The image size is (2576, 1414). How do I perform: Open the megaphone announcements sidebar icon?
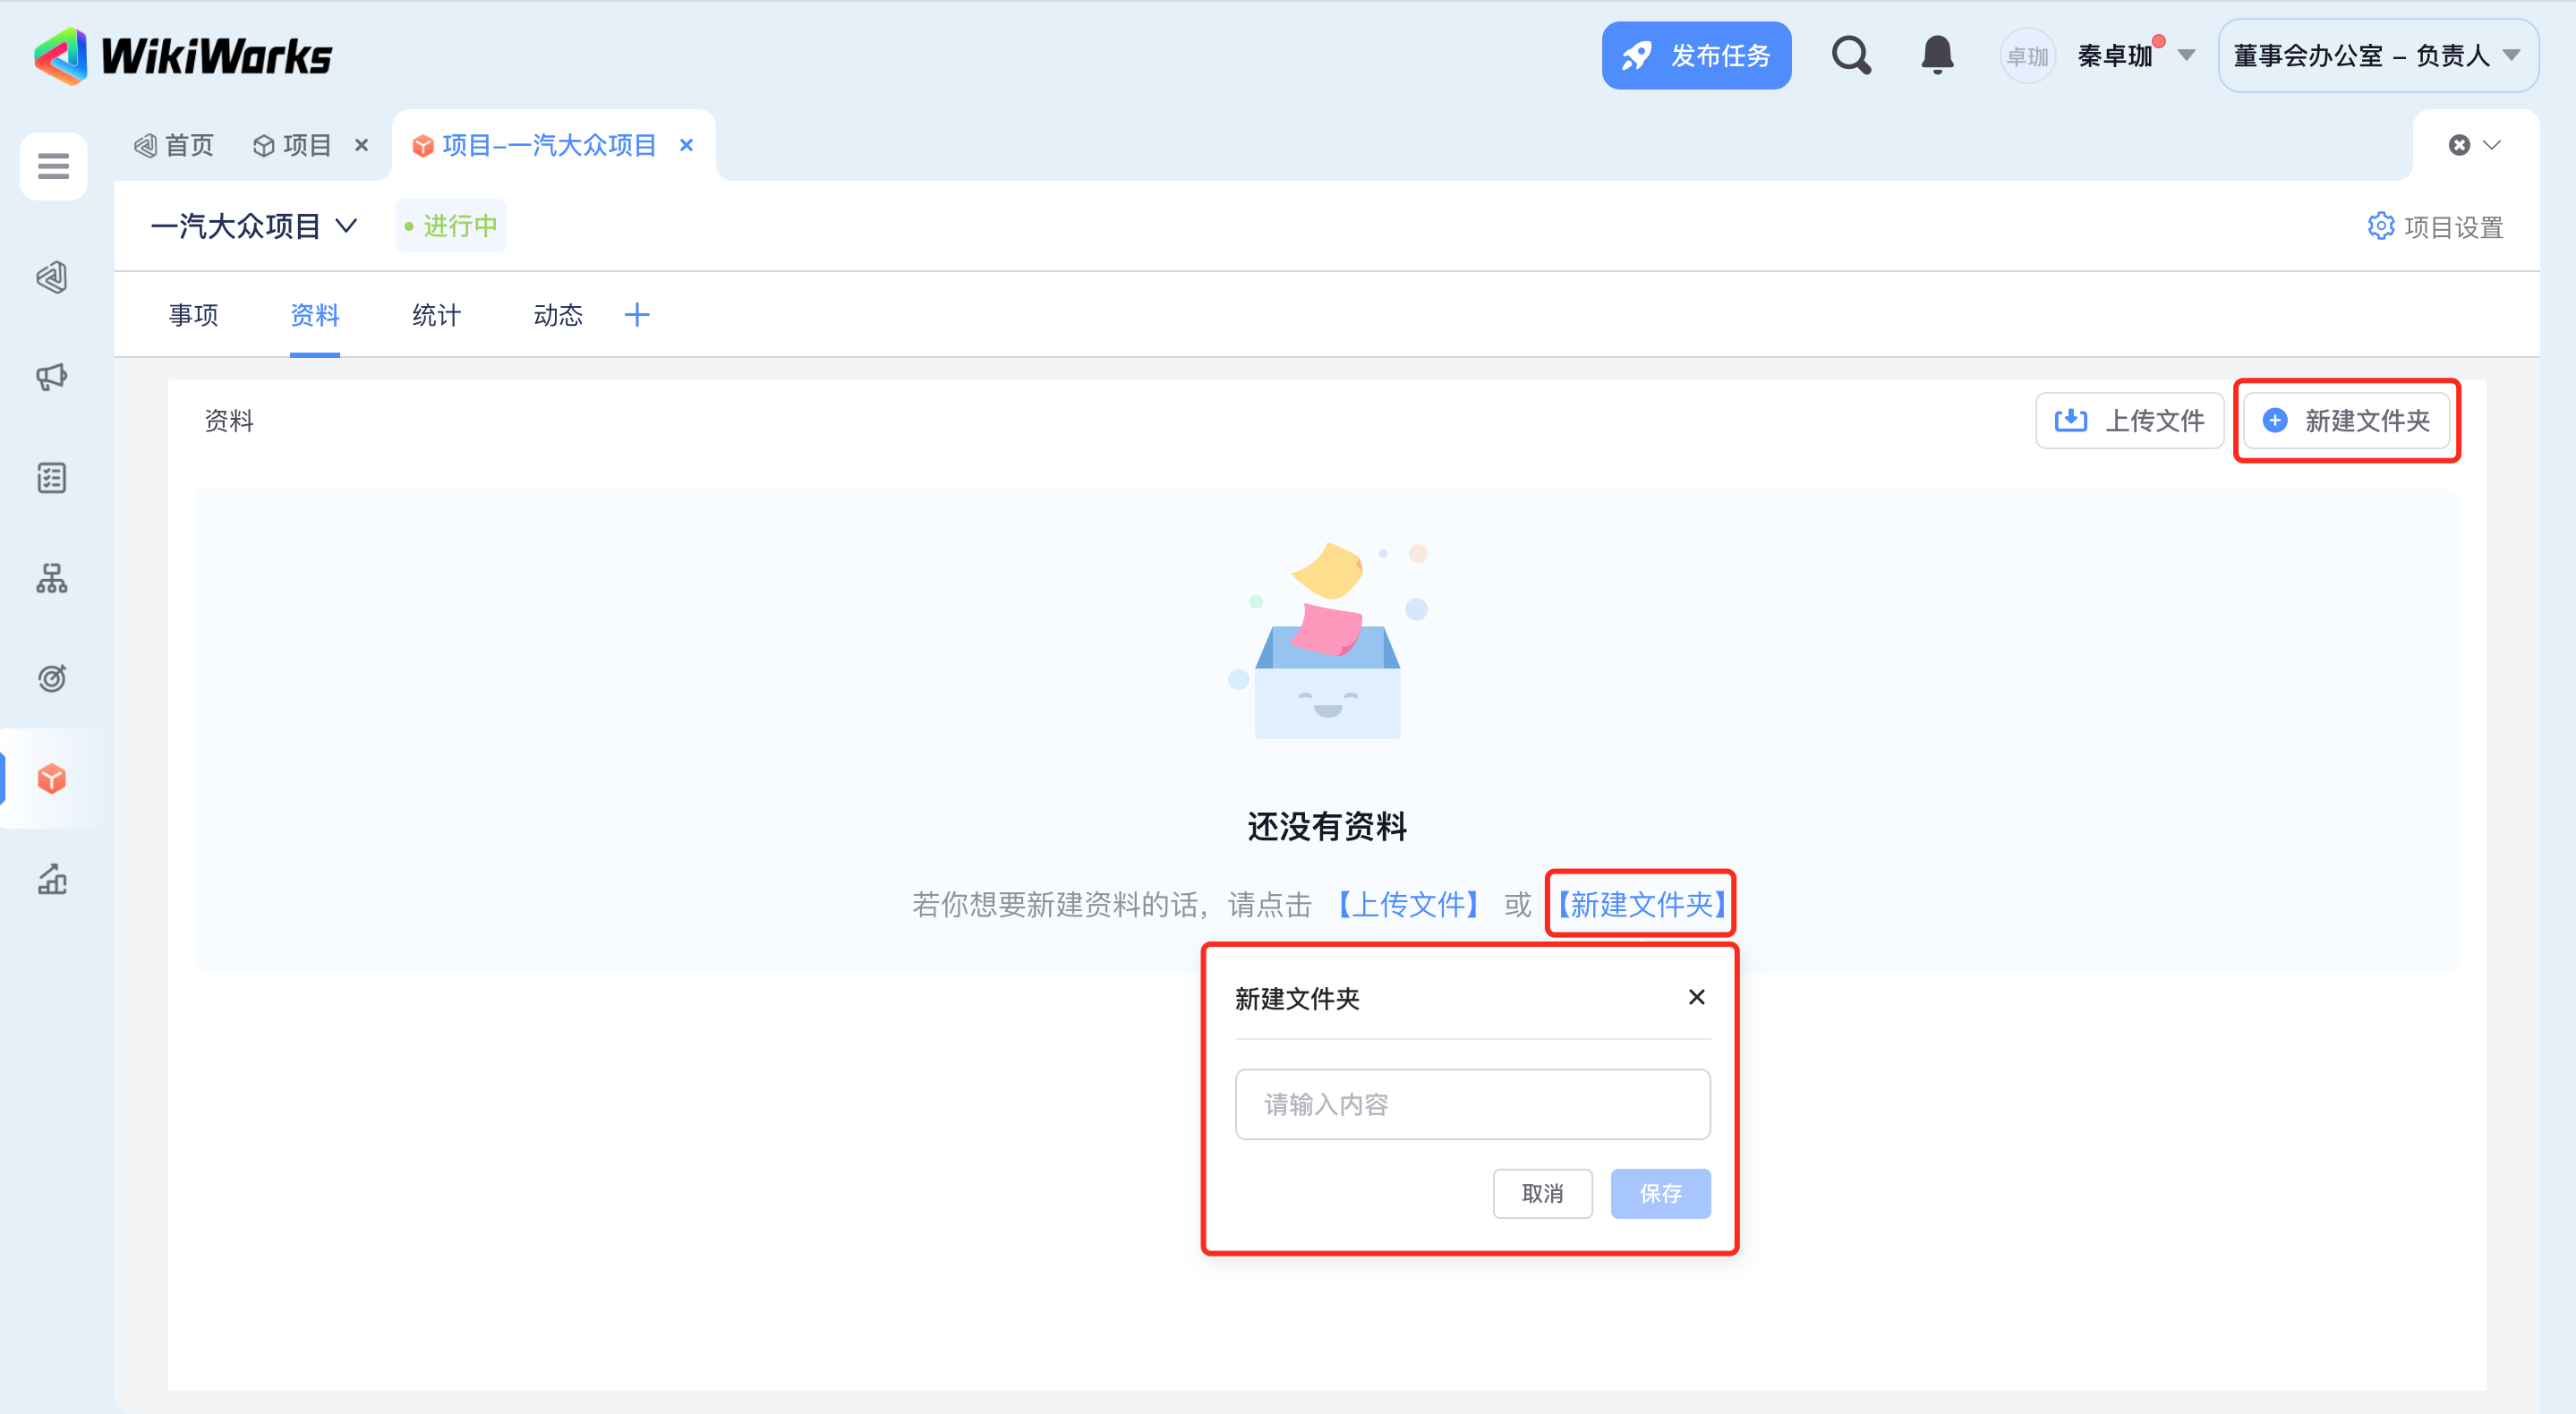52,376
